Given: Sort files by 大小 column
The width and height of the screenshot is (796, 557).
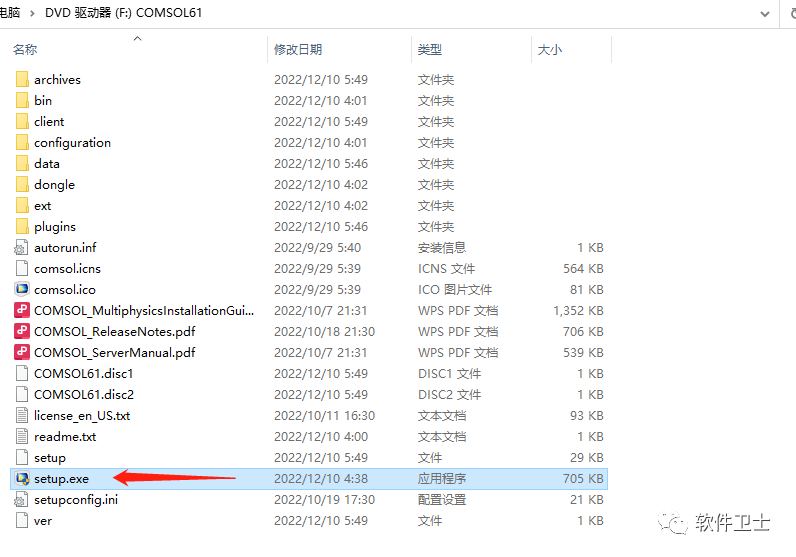Looking at the screenshot, I should coord(550,49).
